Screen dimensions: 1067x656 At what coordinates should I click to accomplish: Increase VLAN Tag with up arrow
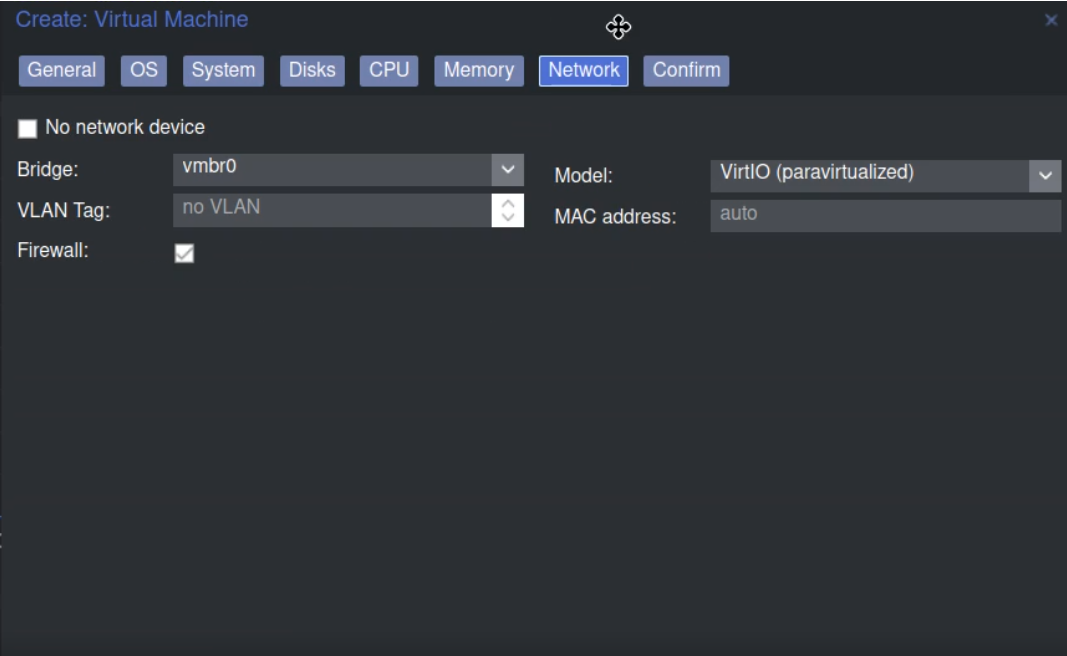click(x=508, y=202)
